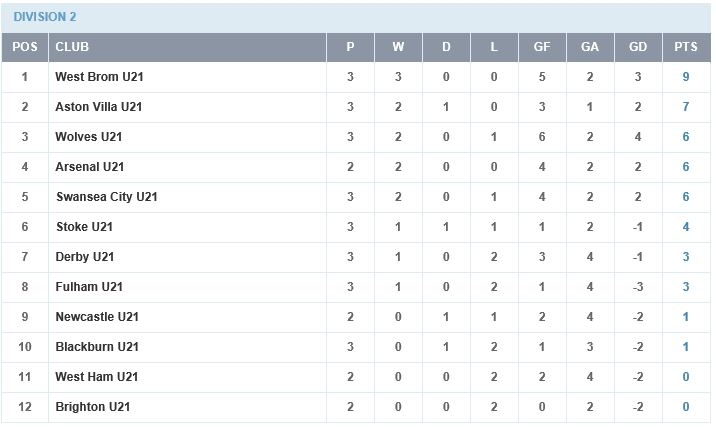
Task: Select Blackburn U21 club name
Action: pyautogui.click(x=97, y=347)
